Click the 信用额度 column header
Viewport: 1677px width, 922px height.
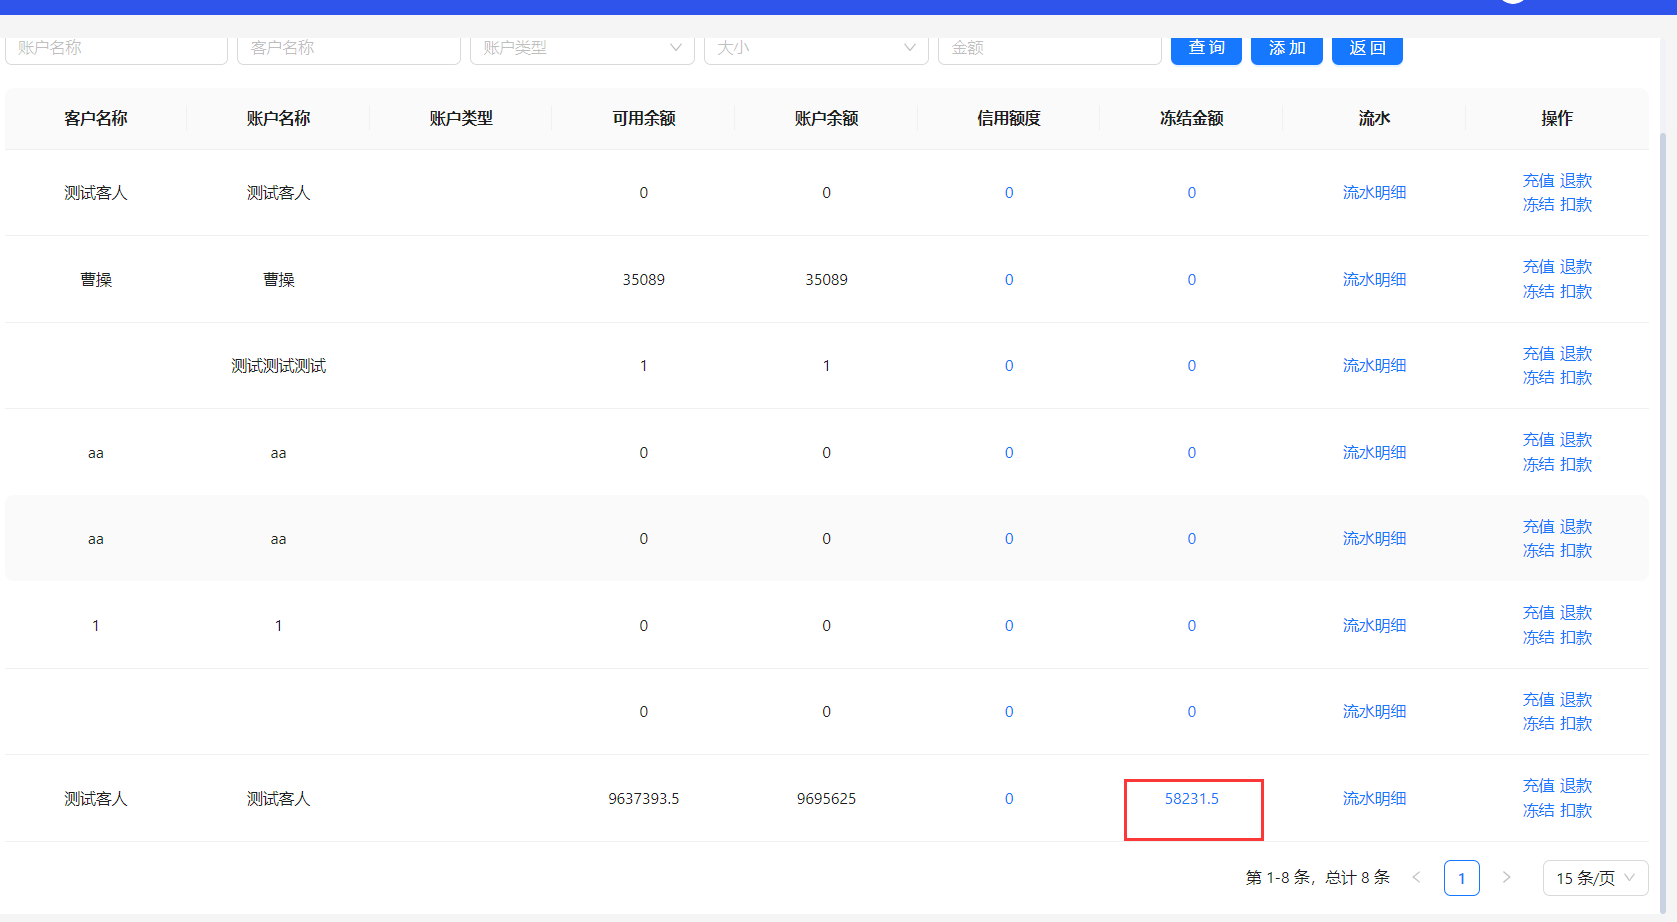[x=1009, y=118]
